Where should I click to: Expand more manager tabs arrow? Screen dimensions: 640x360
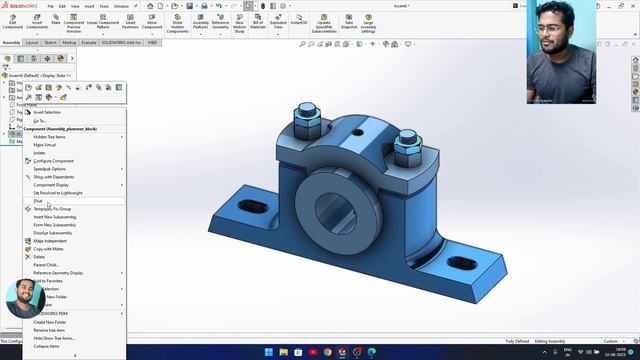click(72, 59)
